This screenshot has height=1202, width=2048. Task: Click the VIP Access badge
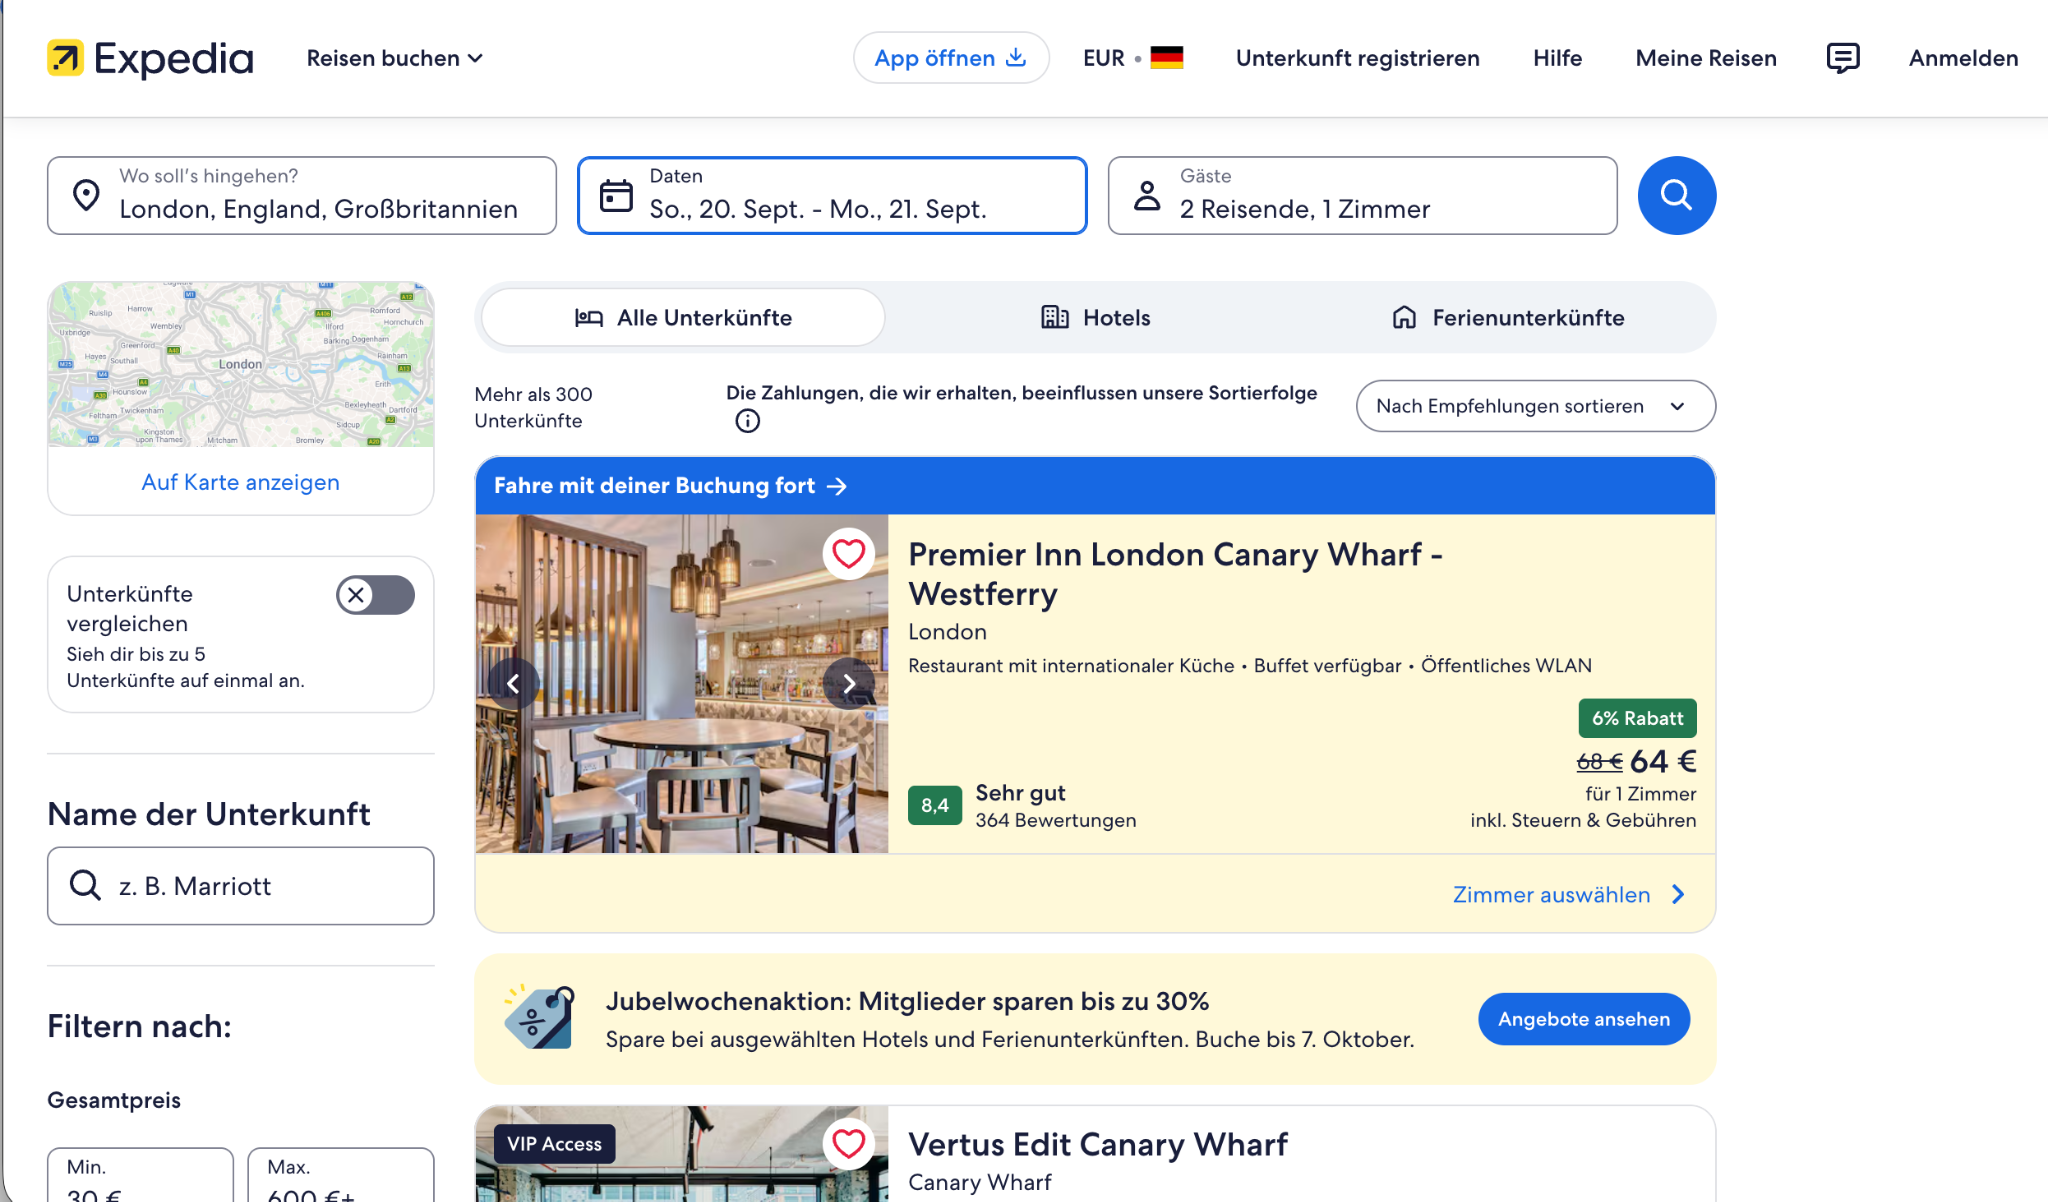coord(554,1144)
